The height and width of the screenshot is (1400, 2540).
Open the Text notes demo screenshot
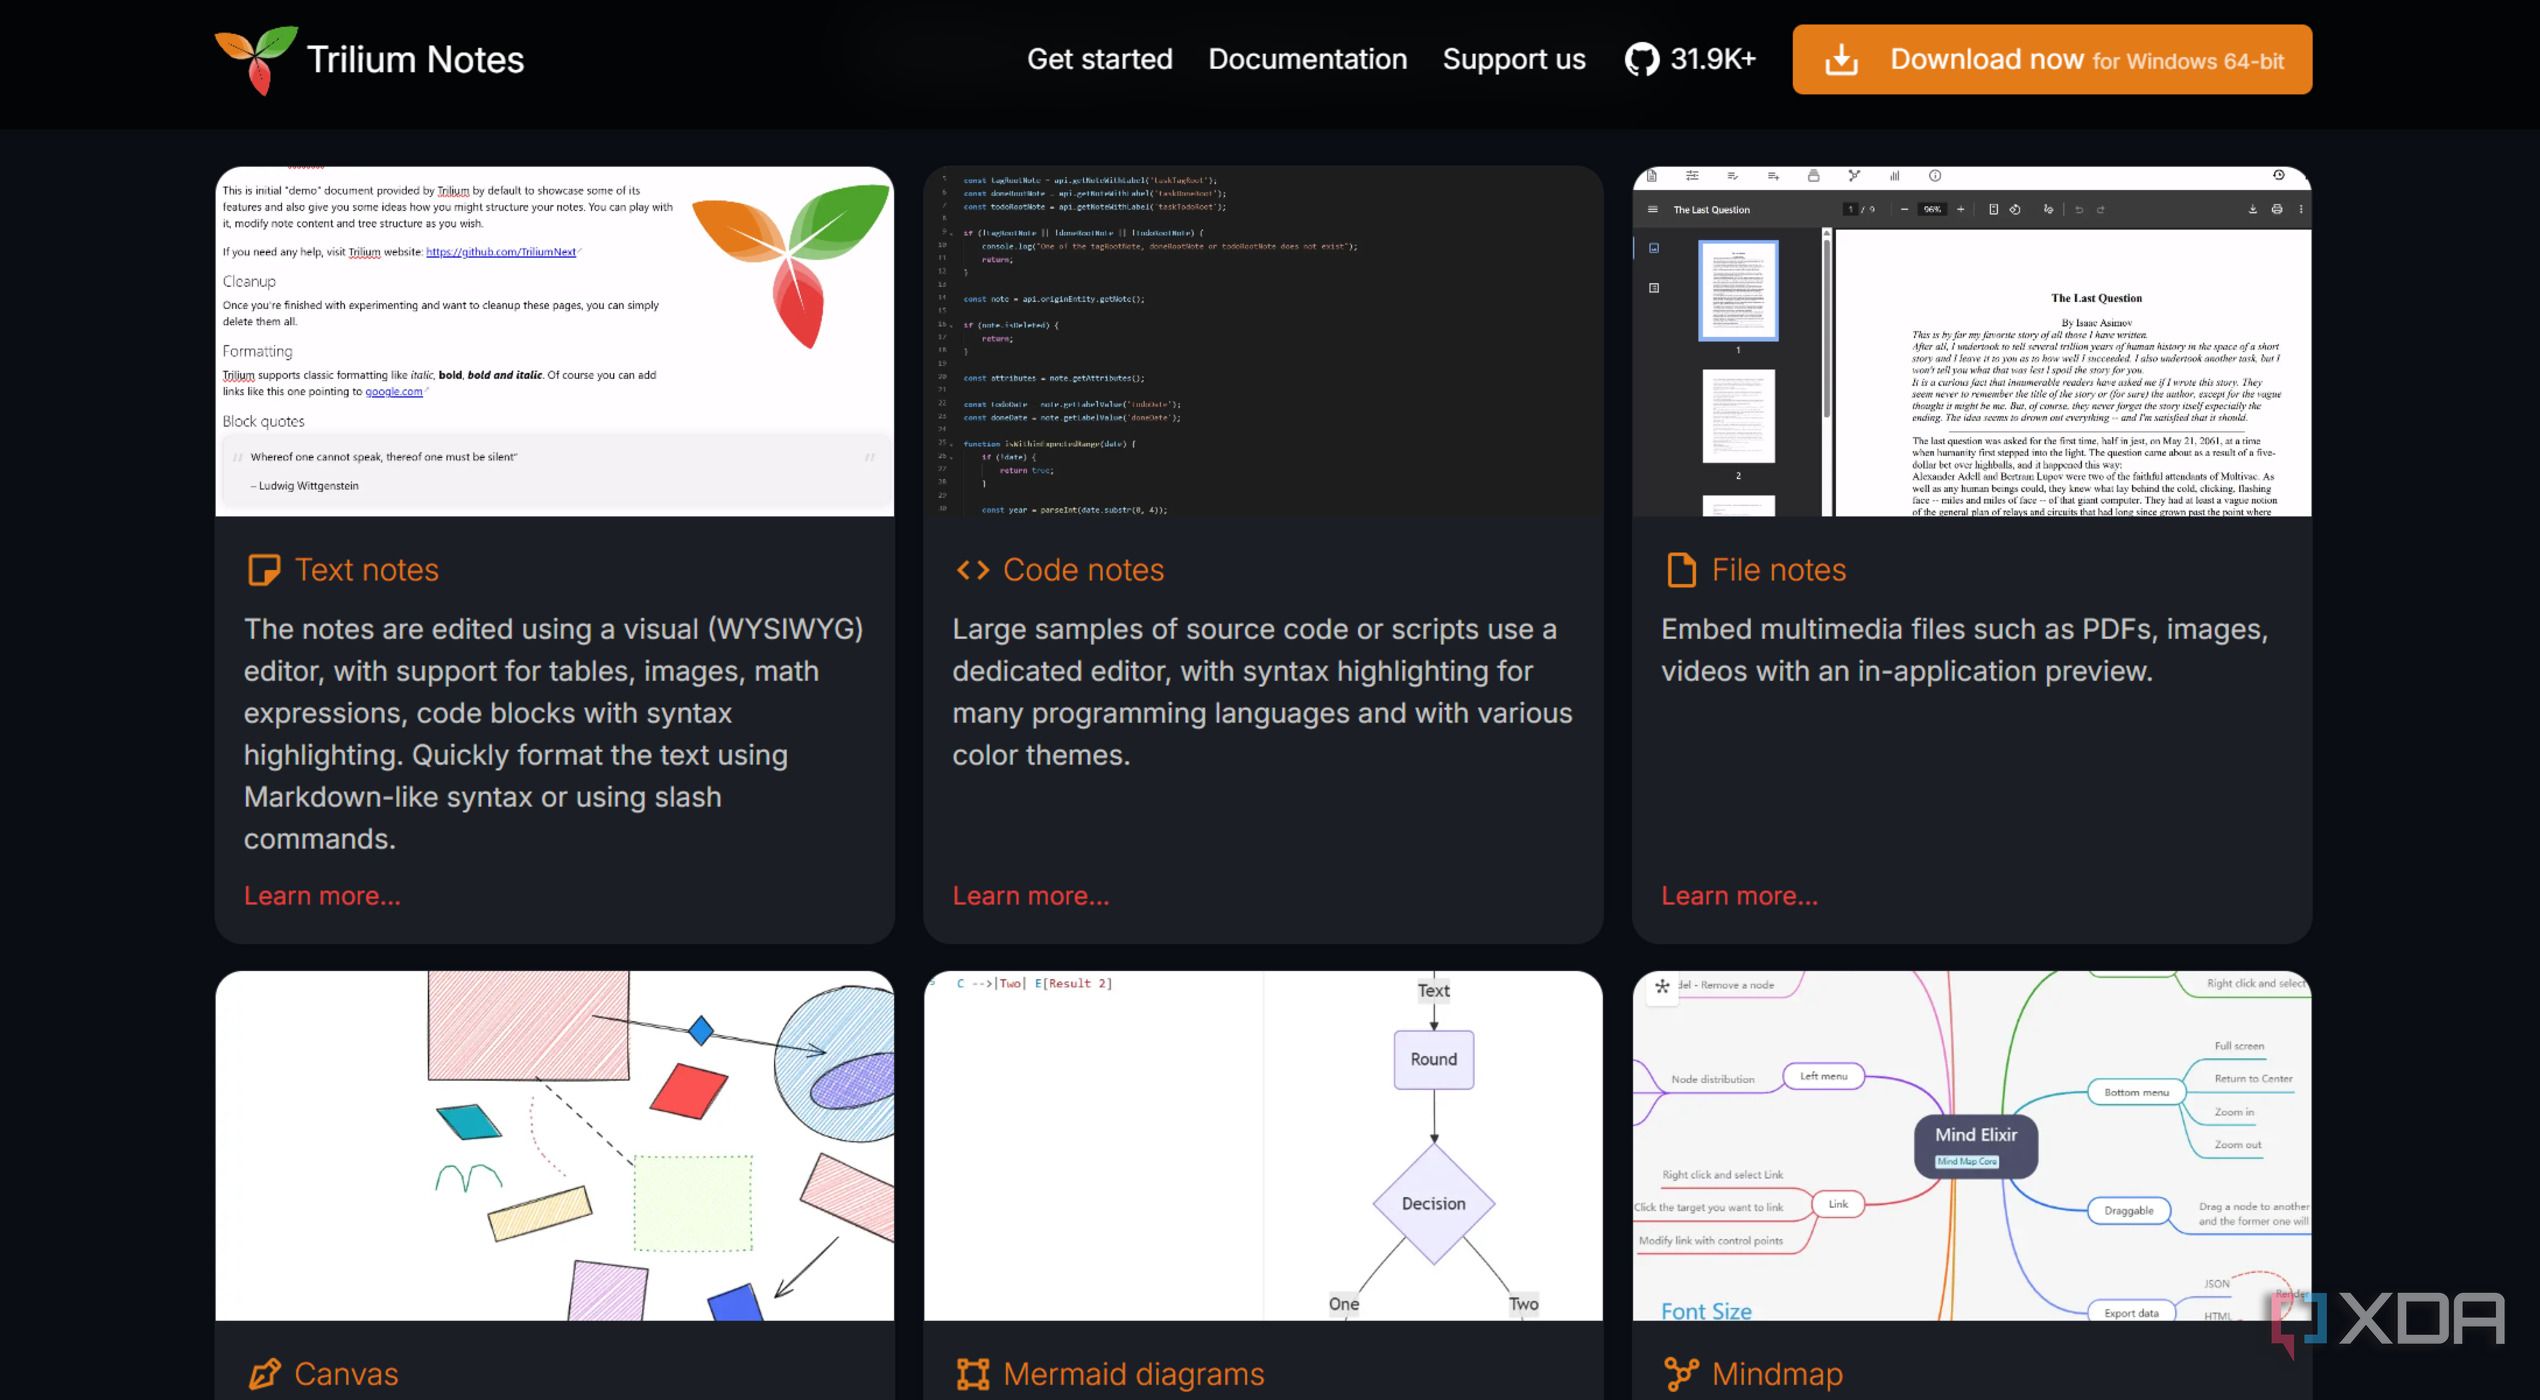pos(554,341)
